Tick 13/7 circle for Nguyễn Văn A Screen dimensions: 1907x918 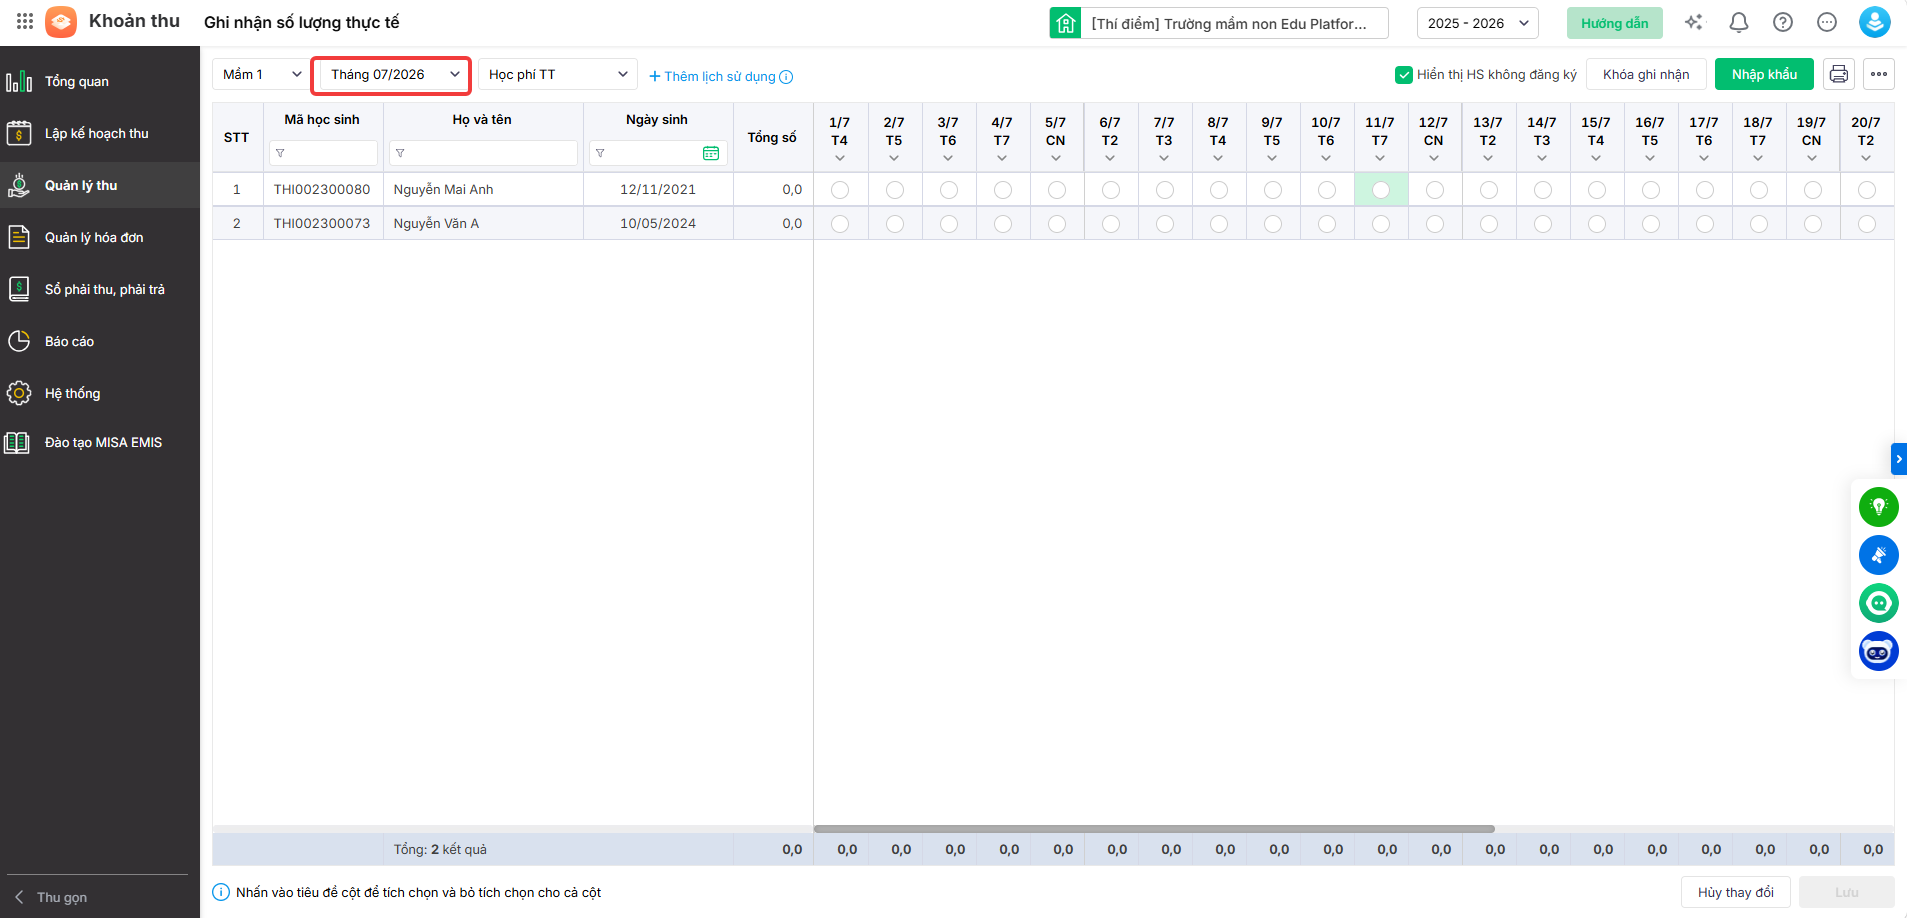[1489, 224]
